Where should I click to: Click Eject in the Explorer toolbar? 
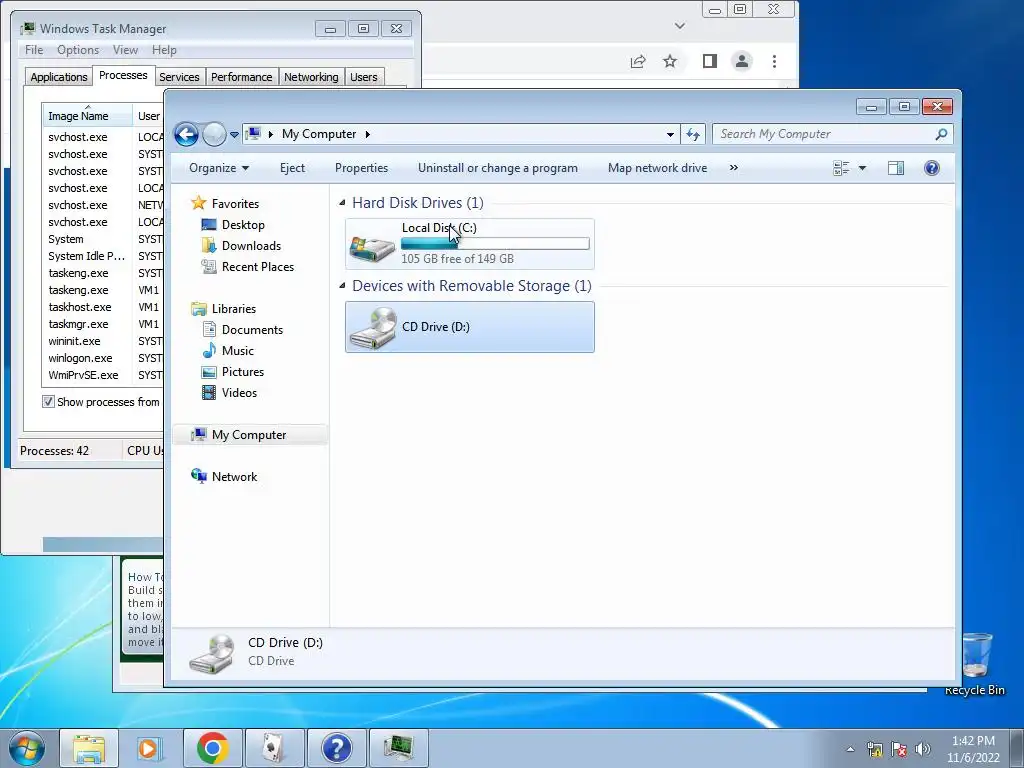pos(292,168)
